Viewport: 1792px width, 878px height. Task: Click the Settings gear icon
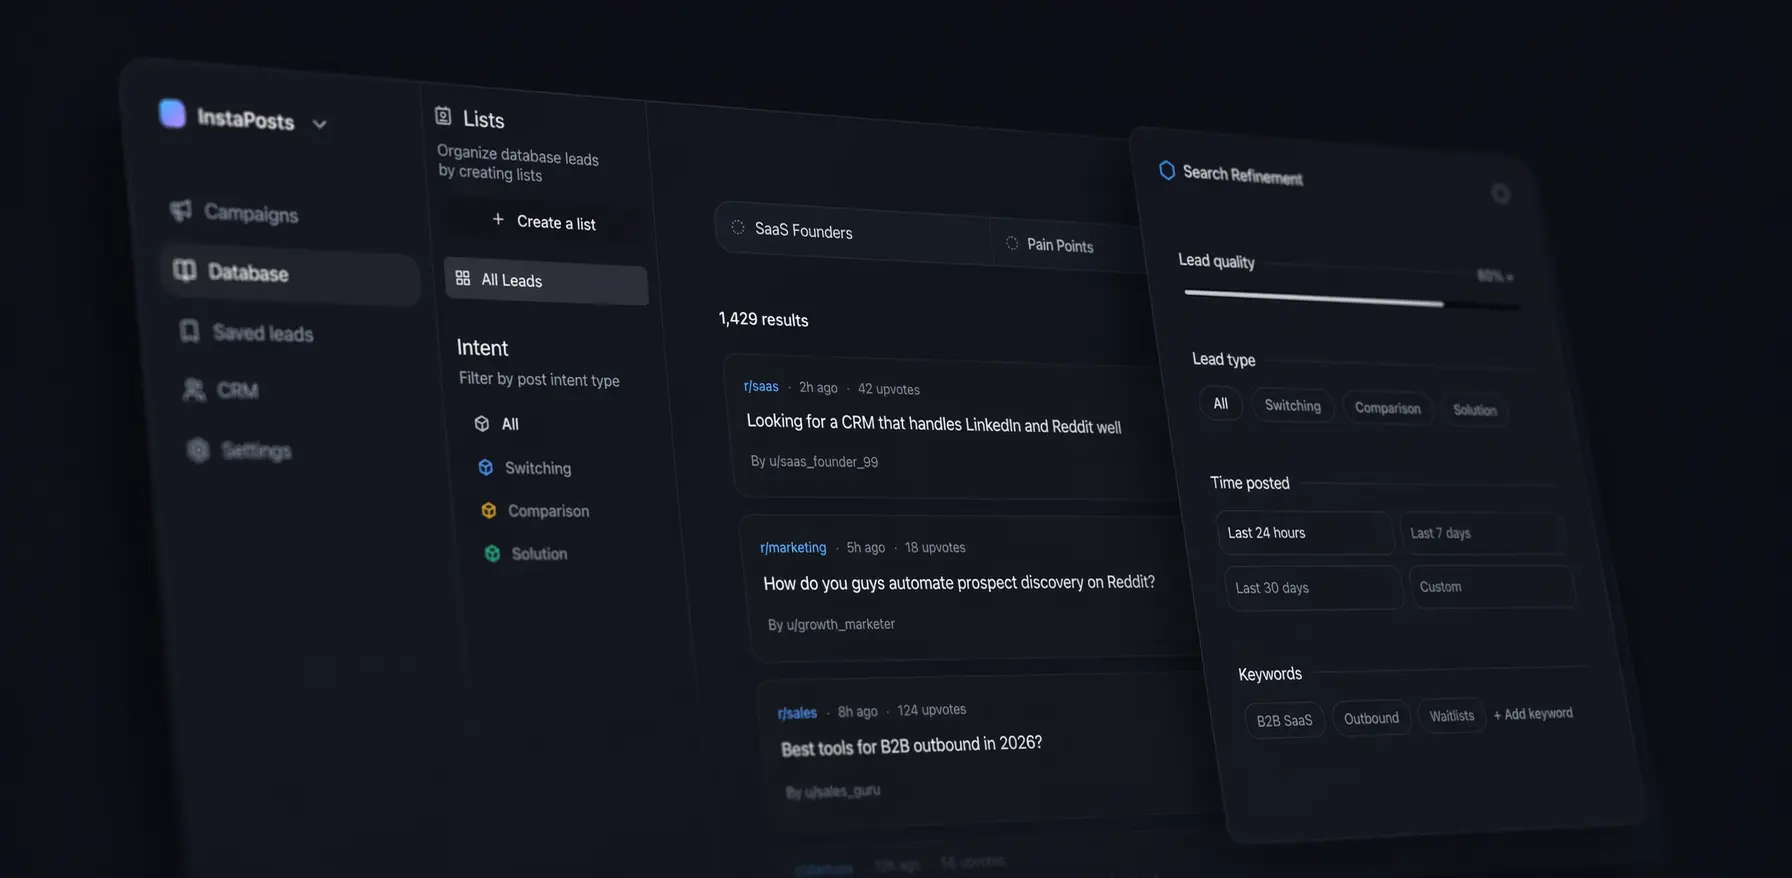198,450
